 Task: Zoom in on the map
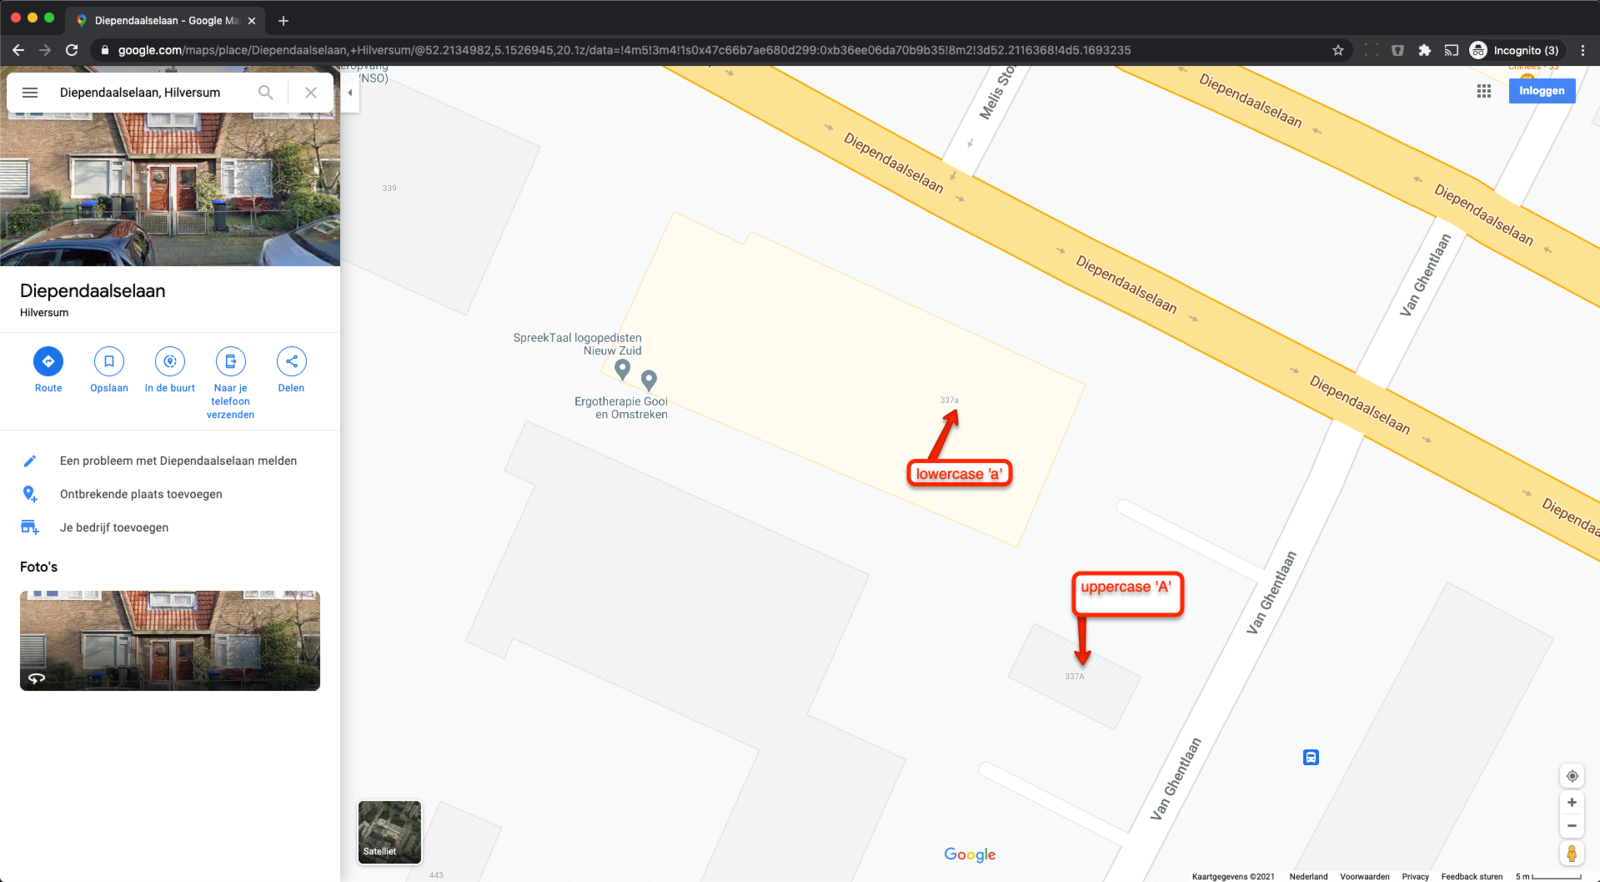[x=1572, y=802]
